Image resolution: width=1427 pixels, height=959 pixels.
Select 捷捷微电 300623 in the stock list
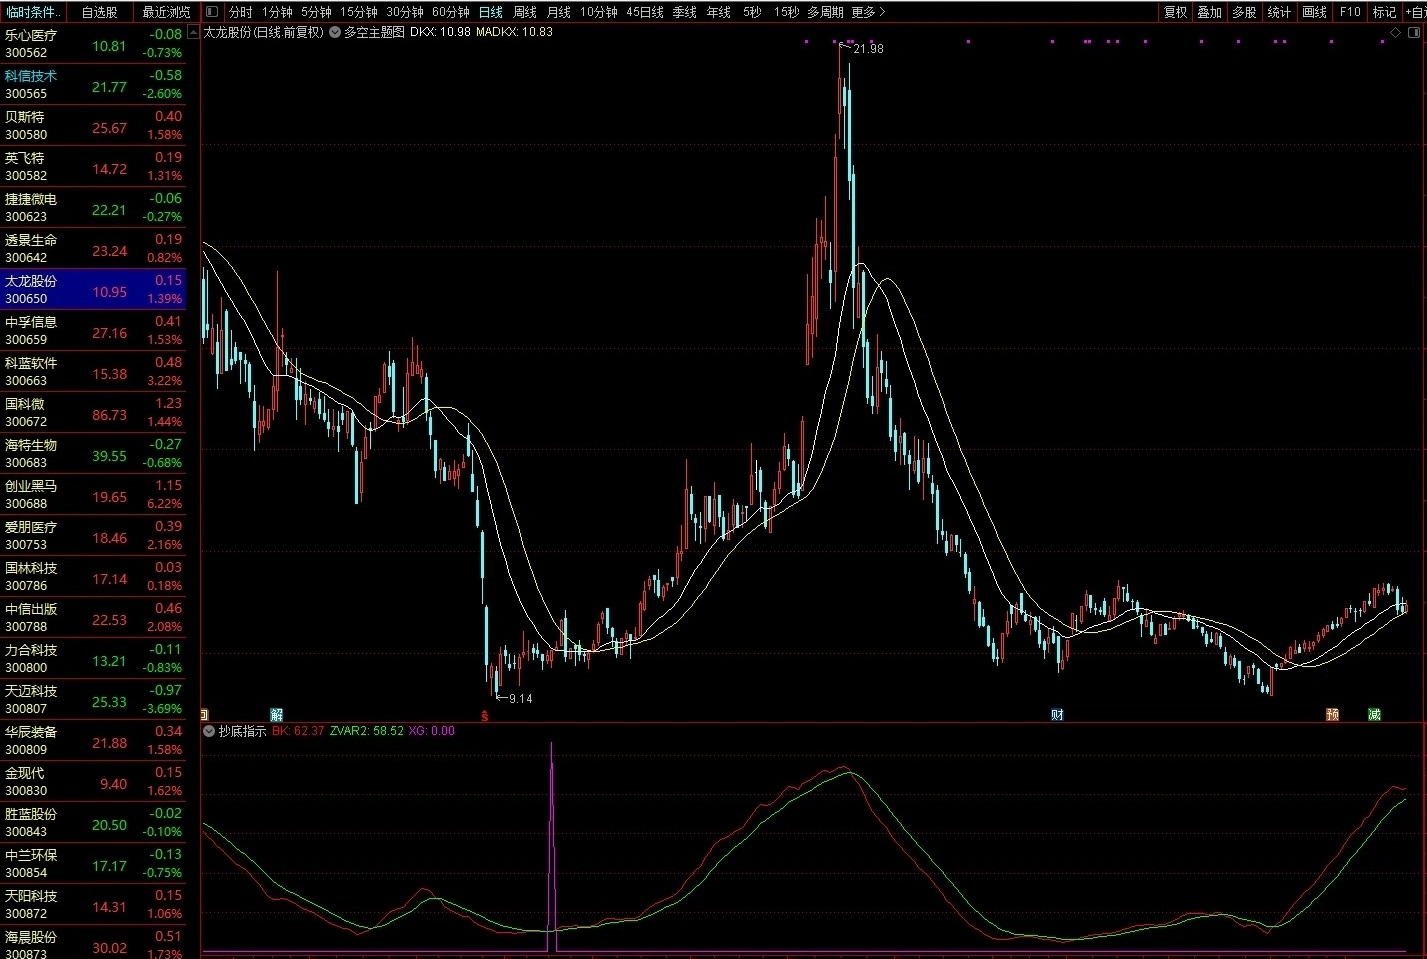point(93,207)
